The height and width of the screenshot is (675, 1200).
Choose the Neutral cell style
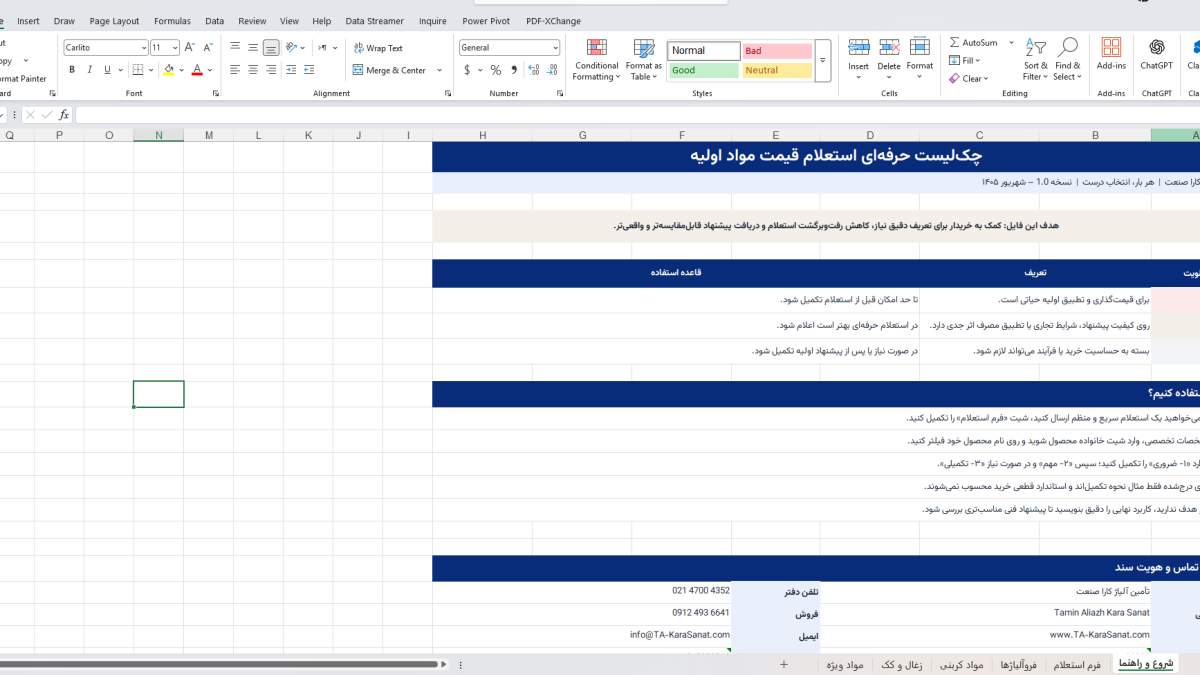pos(777,70)
